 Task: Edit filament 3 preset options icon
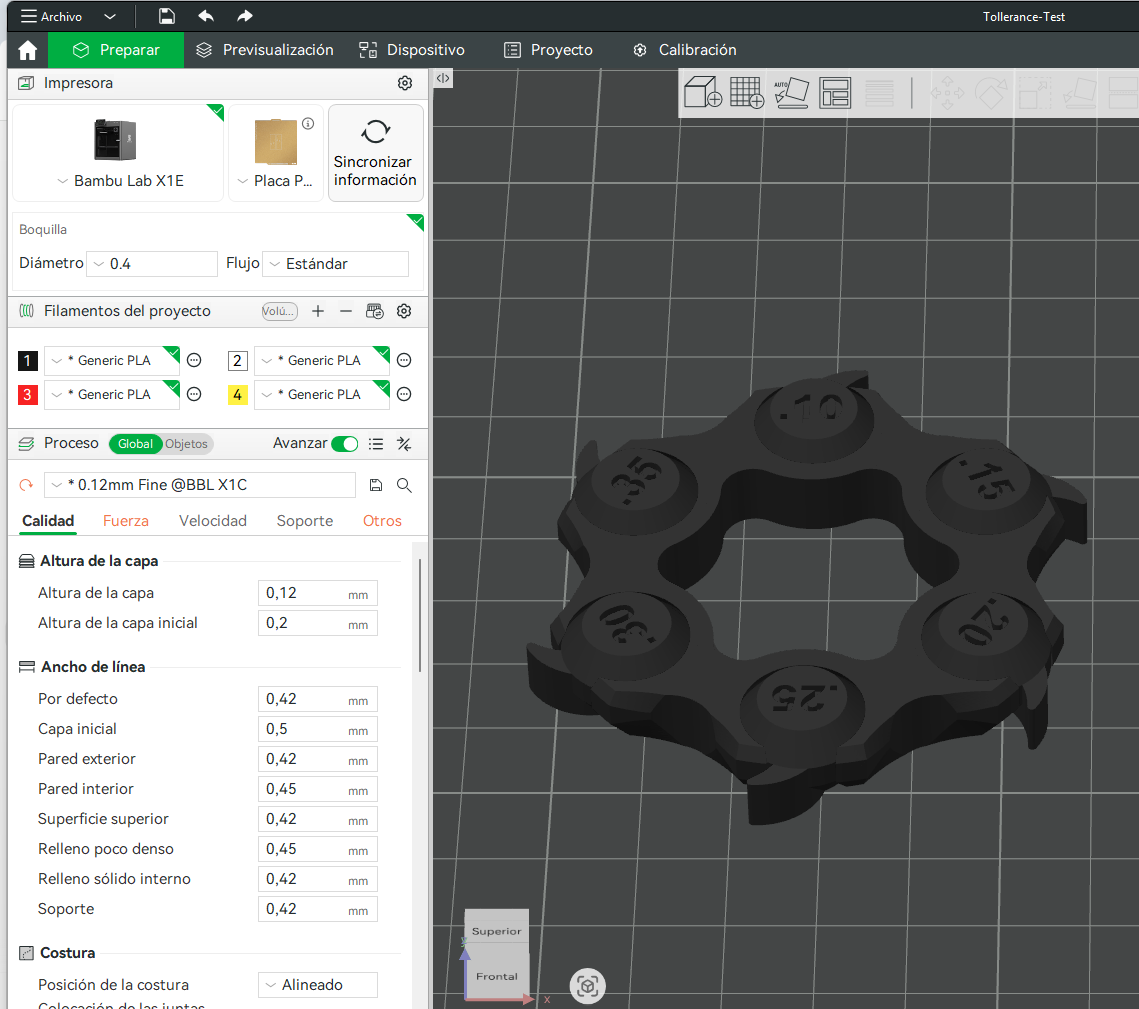pos(194,394)
